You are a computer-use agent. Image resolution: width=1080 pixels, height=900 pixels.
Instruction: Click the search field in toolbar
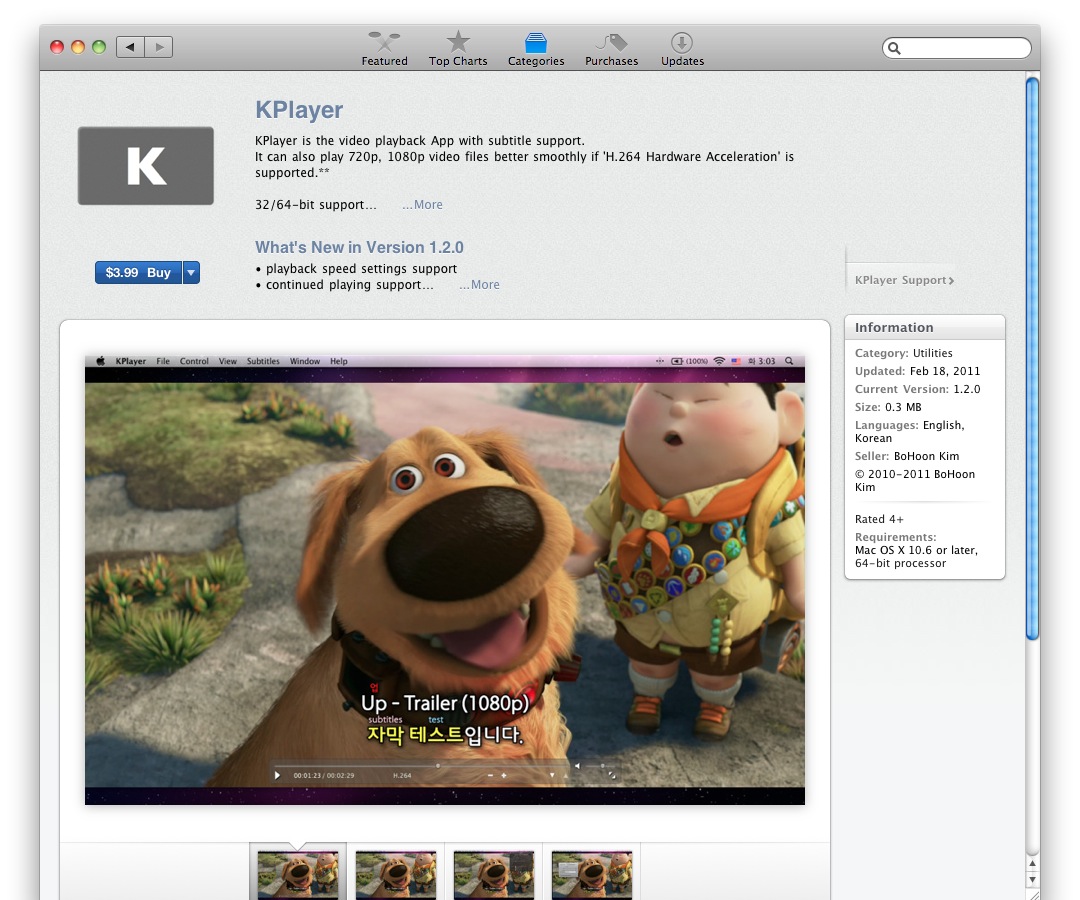962,48
